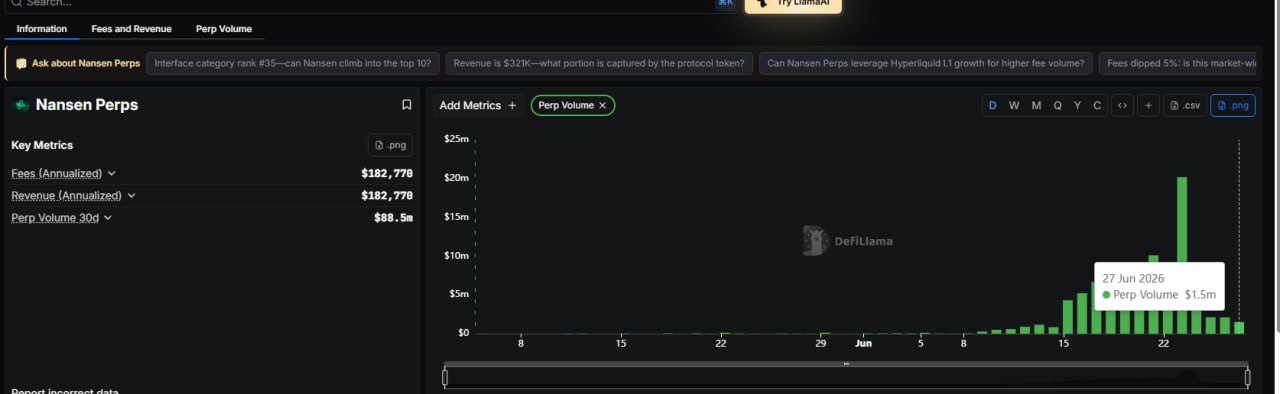Open the Add Metrics menu
This screenshot has width=1280, height=394.
coord(478,105)
